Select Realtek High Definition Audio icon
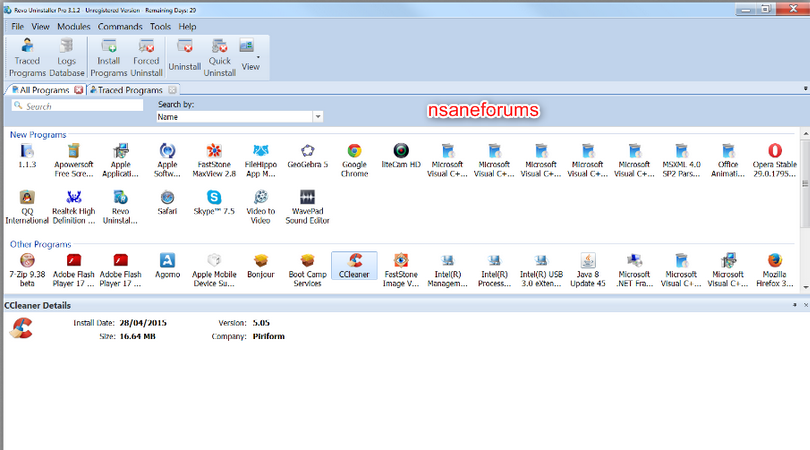810x450 pixels. [73, 207]
